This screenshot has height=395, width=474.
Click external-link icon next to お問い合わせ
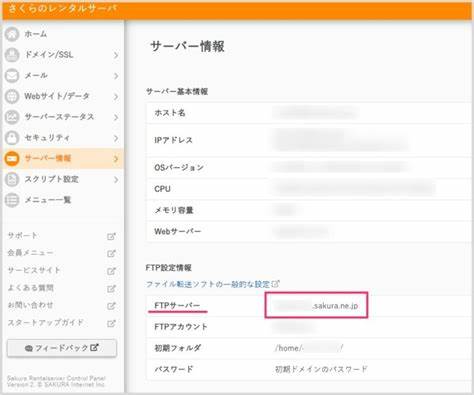(x=111, y=306)
